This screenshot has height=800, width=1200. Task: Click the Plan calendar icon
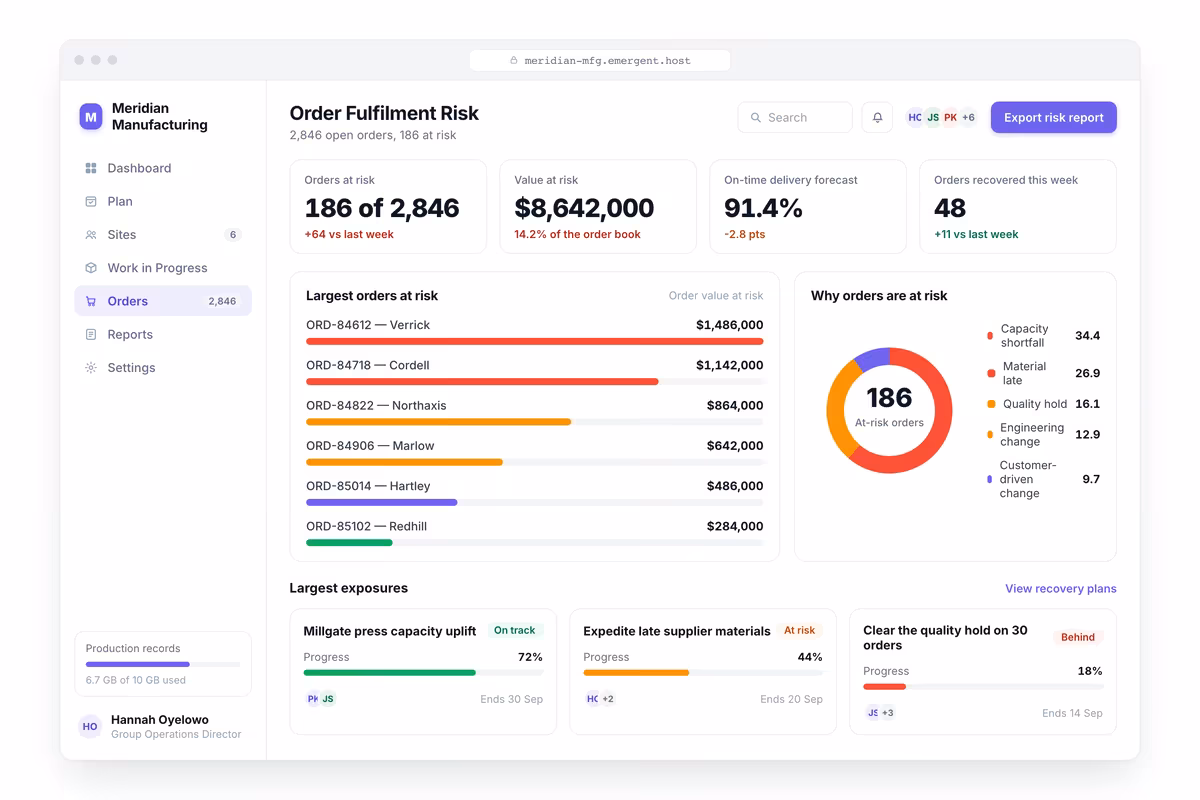[x=91, y=201]
